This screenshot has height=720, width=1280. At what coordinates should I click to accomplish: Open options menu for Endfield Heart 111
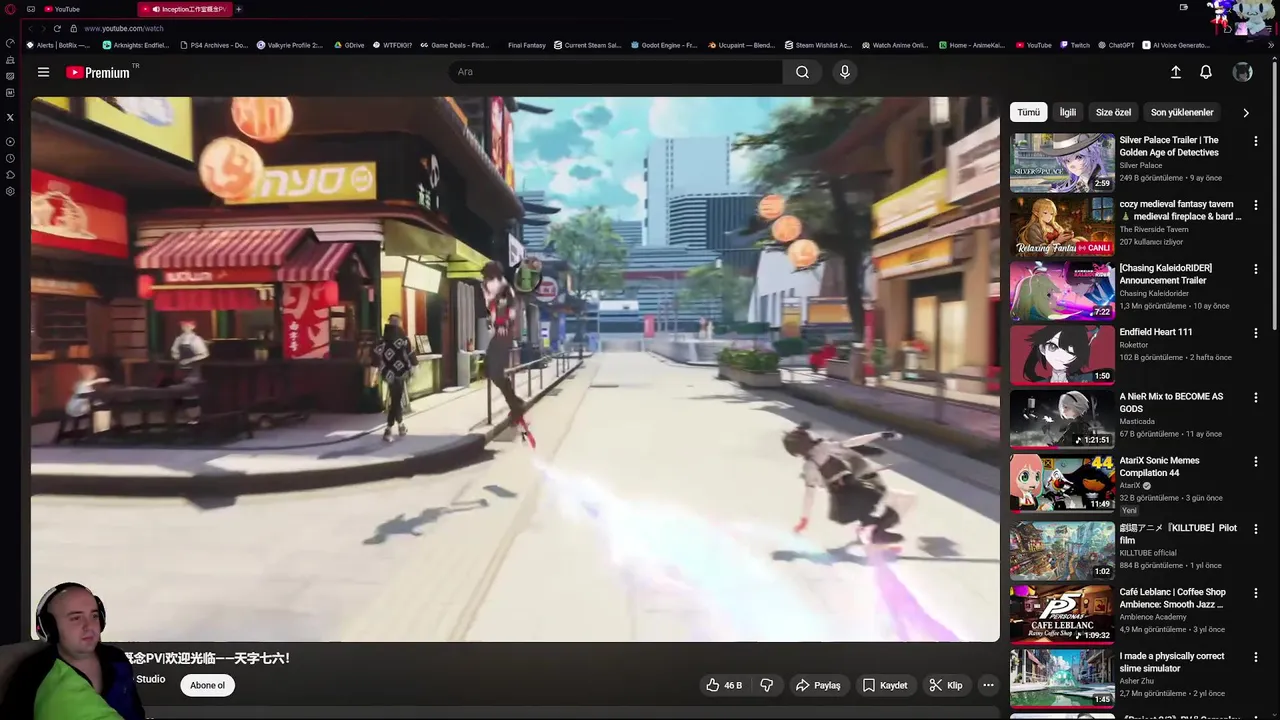click(1256, 333)
